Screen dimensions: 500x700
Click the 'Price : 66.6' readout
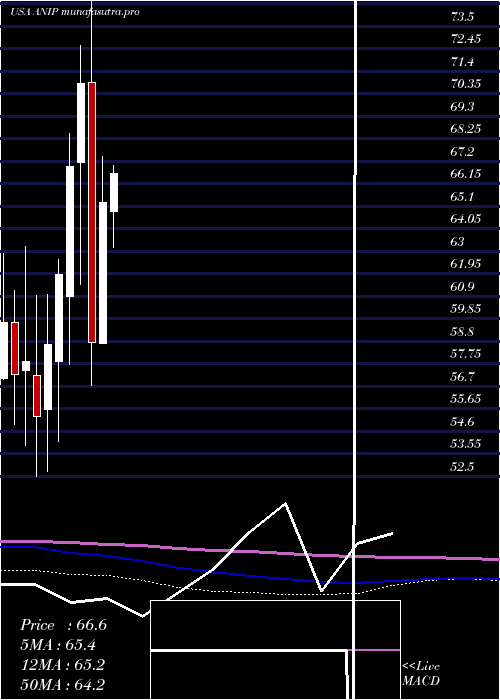click(x=63, y=625)
